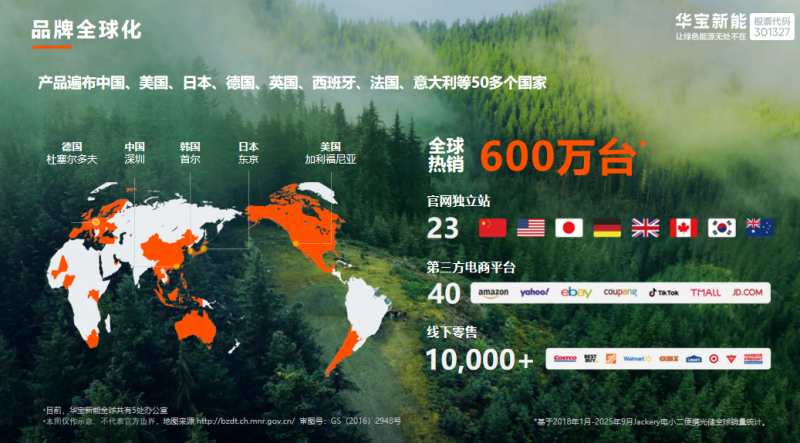Select the United States flag

click(531, 228)
